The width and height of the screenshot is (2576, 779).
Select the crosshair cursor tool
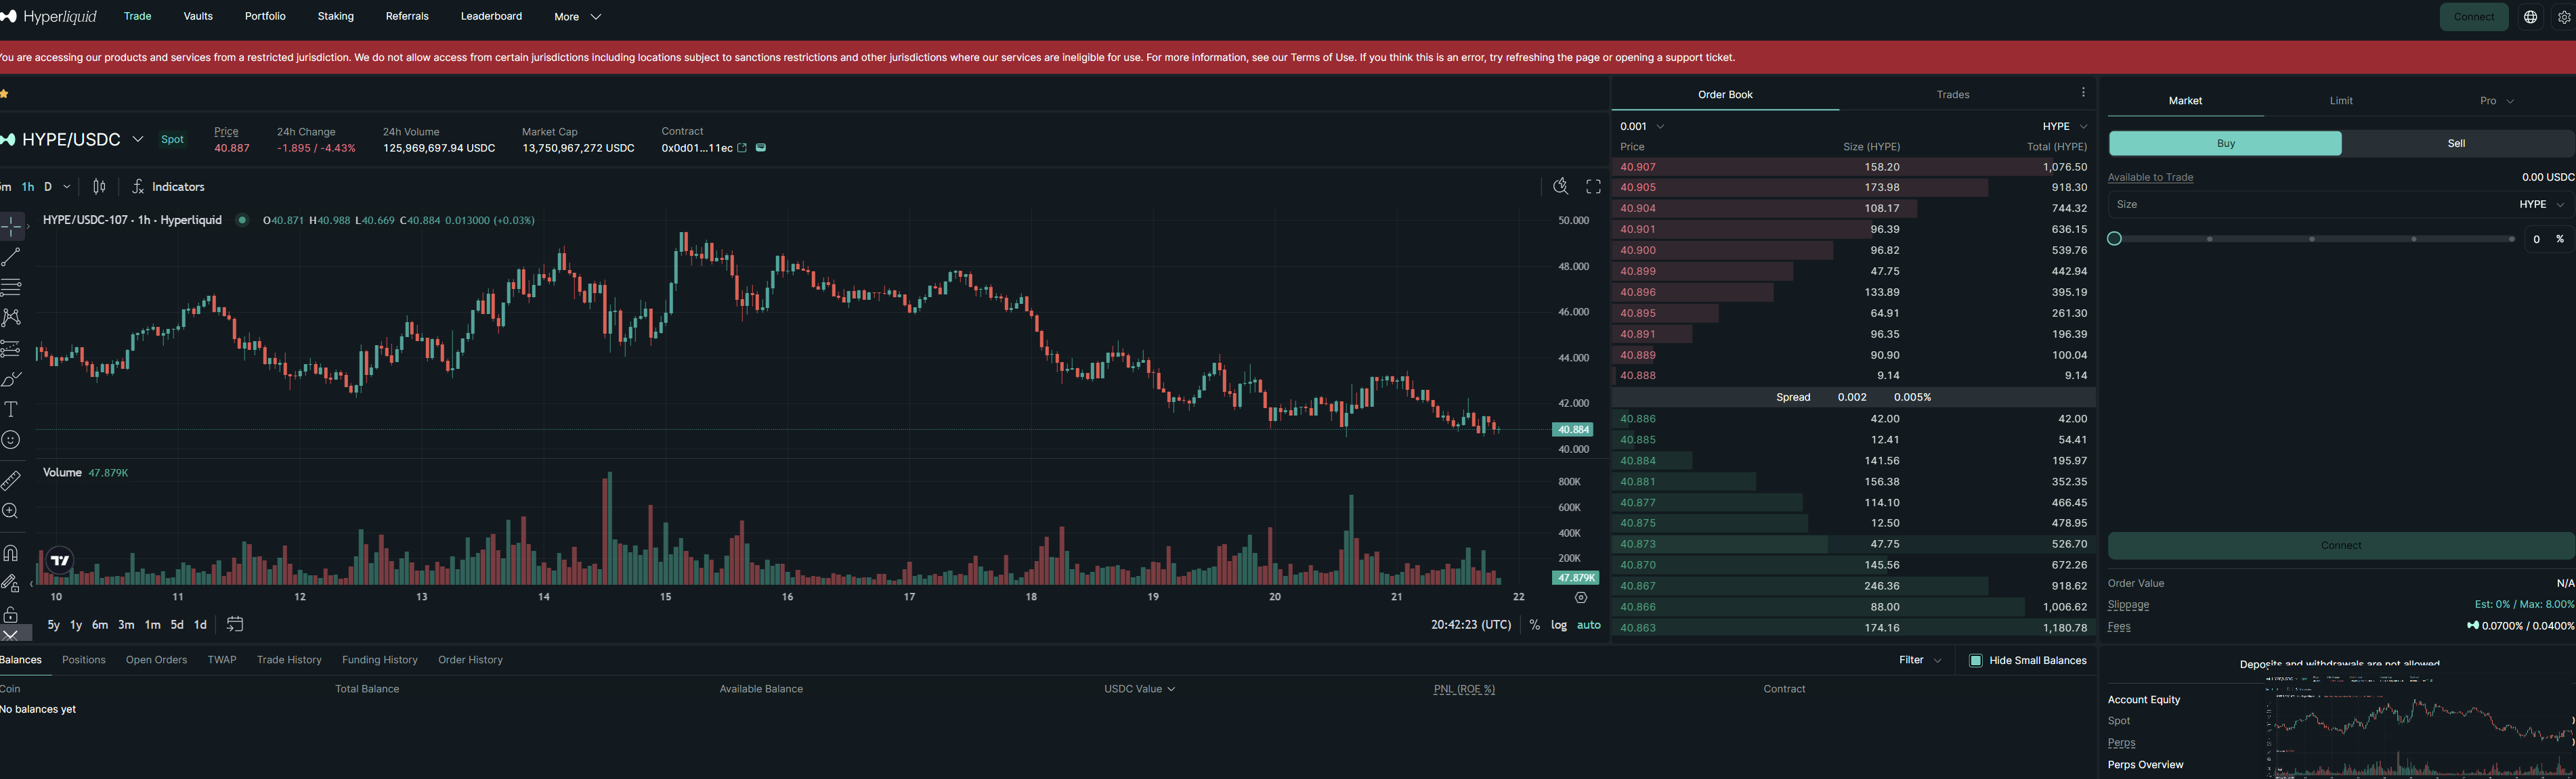(11, 226)
